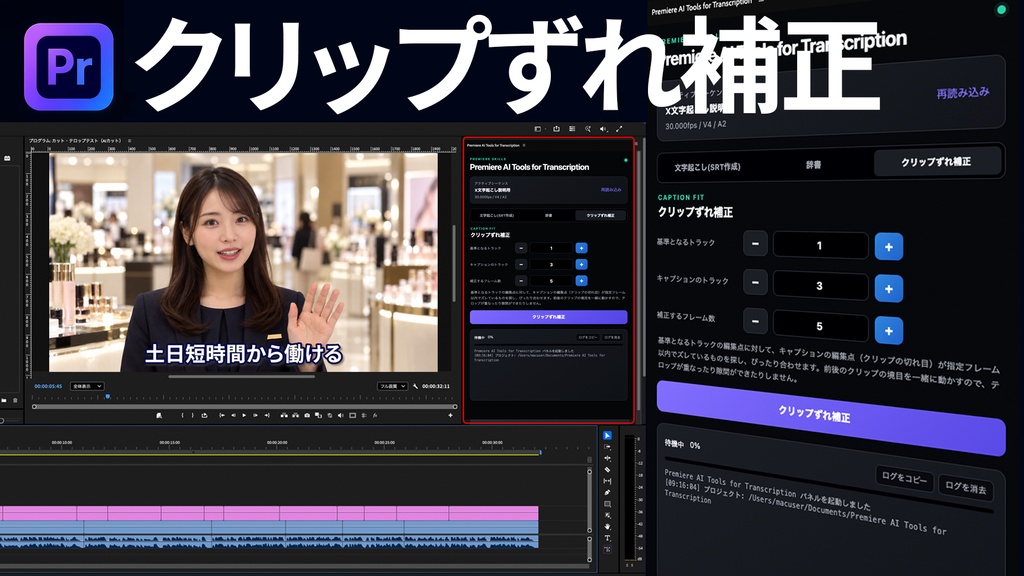Increase 補正するフレーム数 value in enlarged panel
Screen dimensions: 1024x576
pos(888,330)
